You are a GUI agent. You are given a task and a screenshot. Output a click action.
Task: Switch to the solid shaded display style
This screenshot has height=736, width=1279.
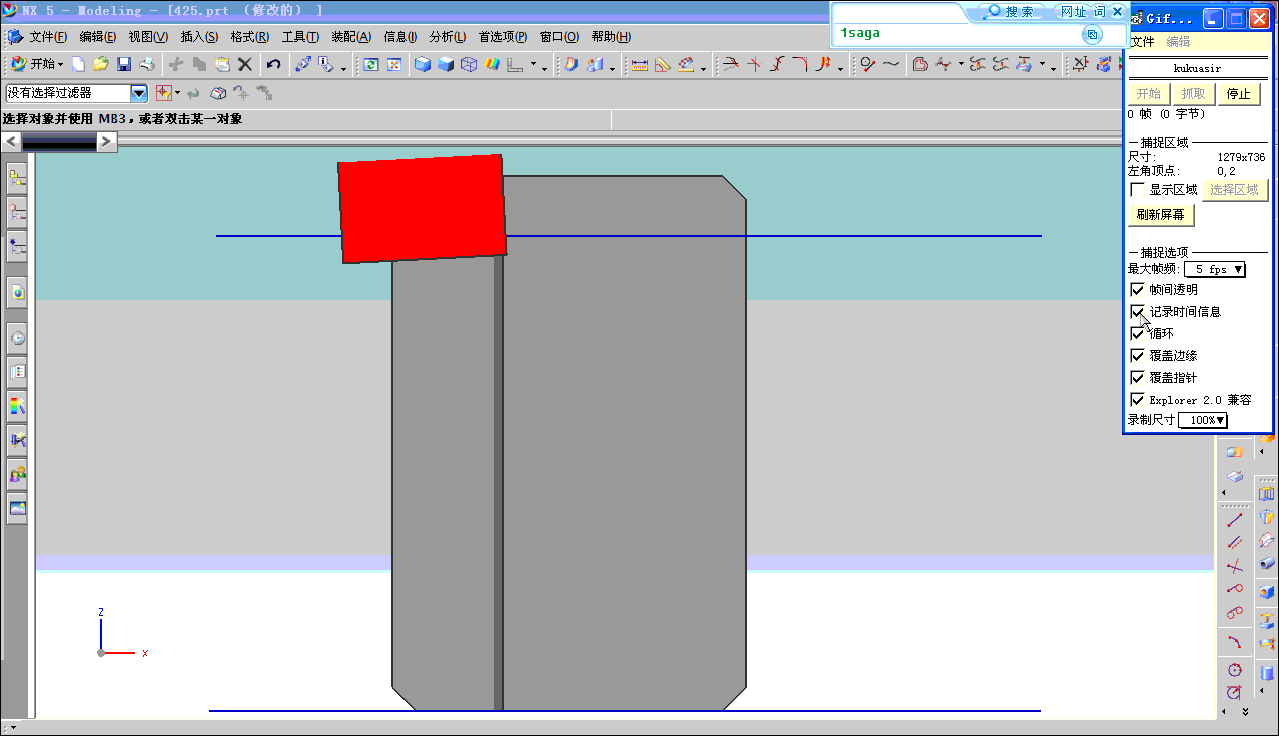point(446,64)
